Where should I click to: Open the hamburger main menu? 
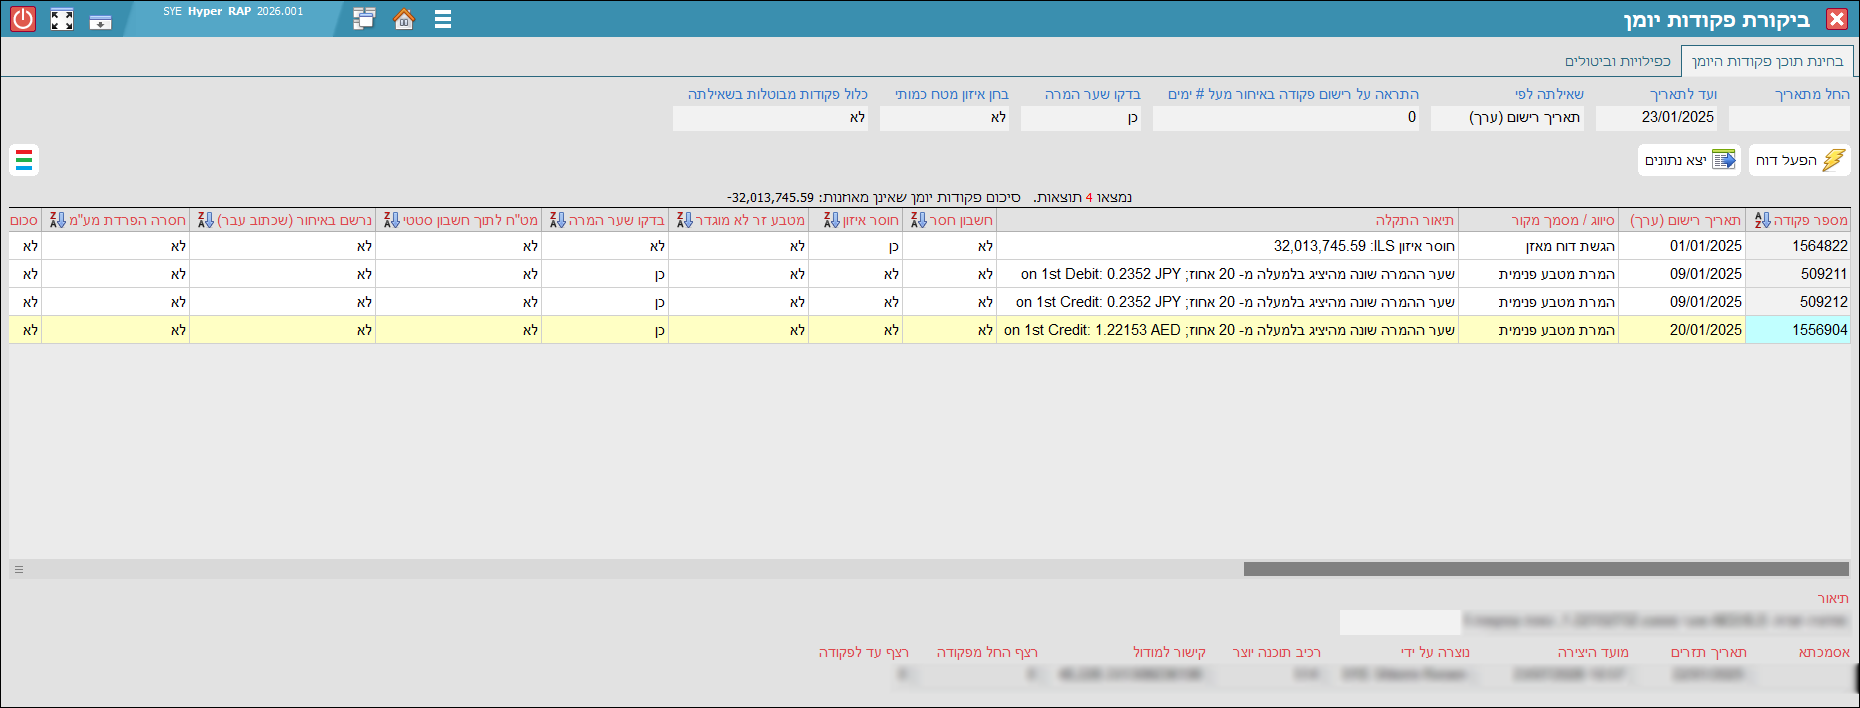click(x=443, y=19)
